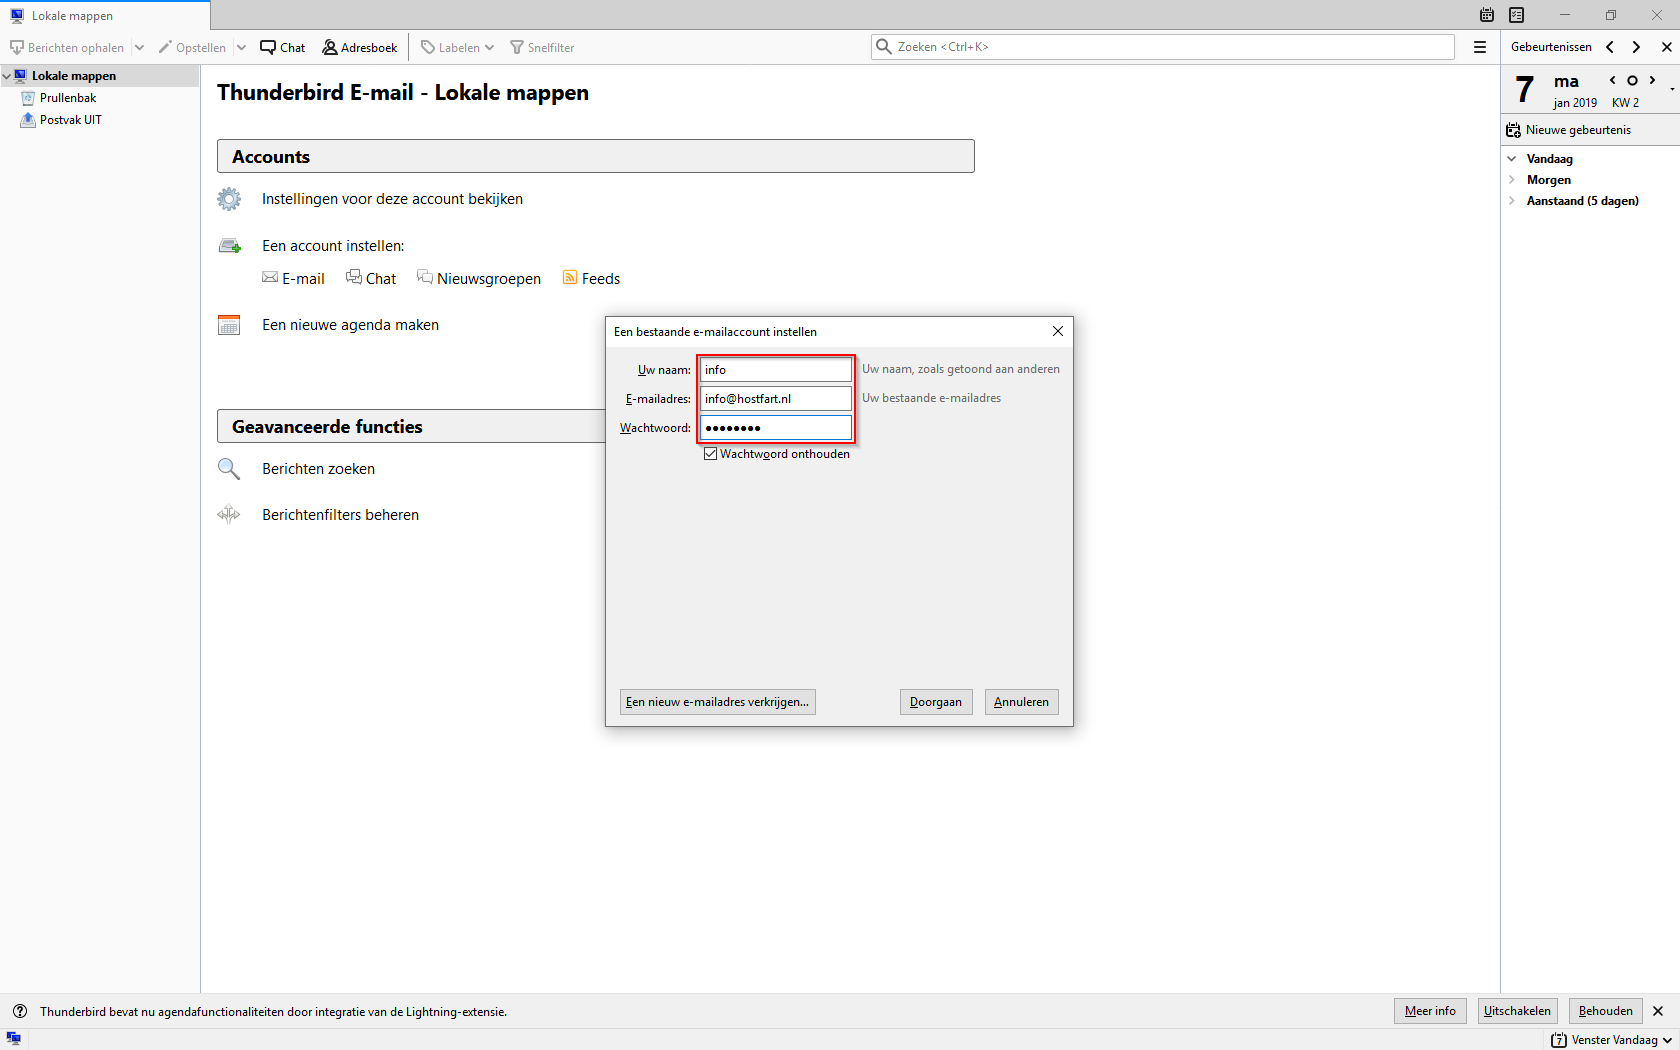Open Instellingen voor deze account bekijken
1680x1050 pixels.
click(392, 199)
